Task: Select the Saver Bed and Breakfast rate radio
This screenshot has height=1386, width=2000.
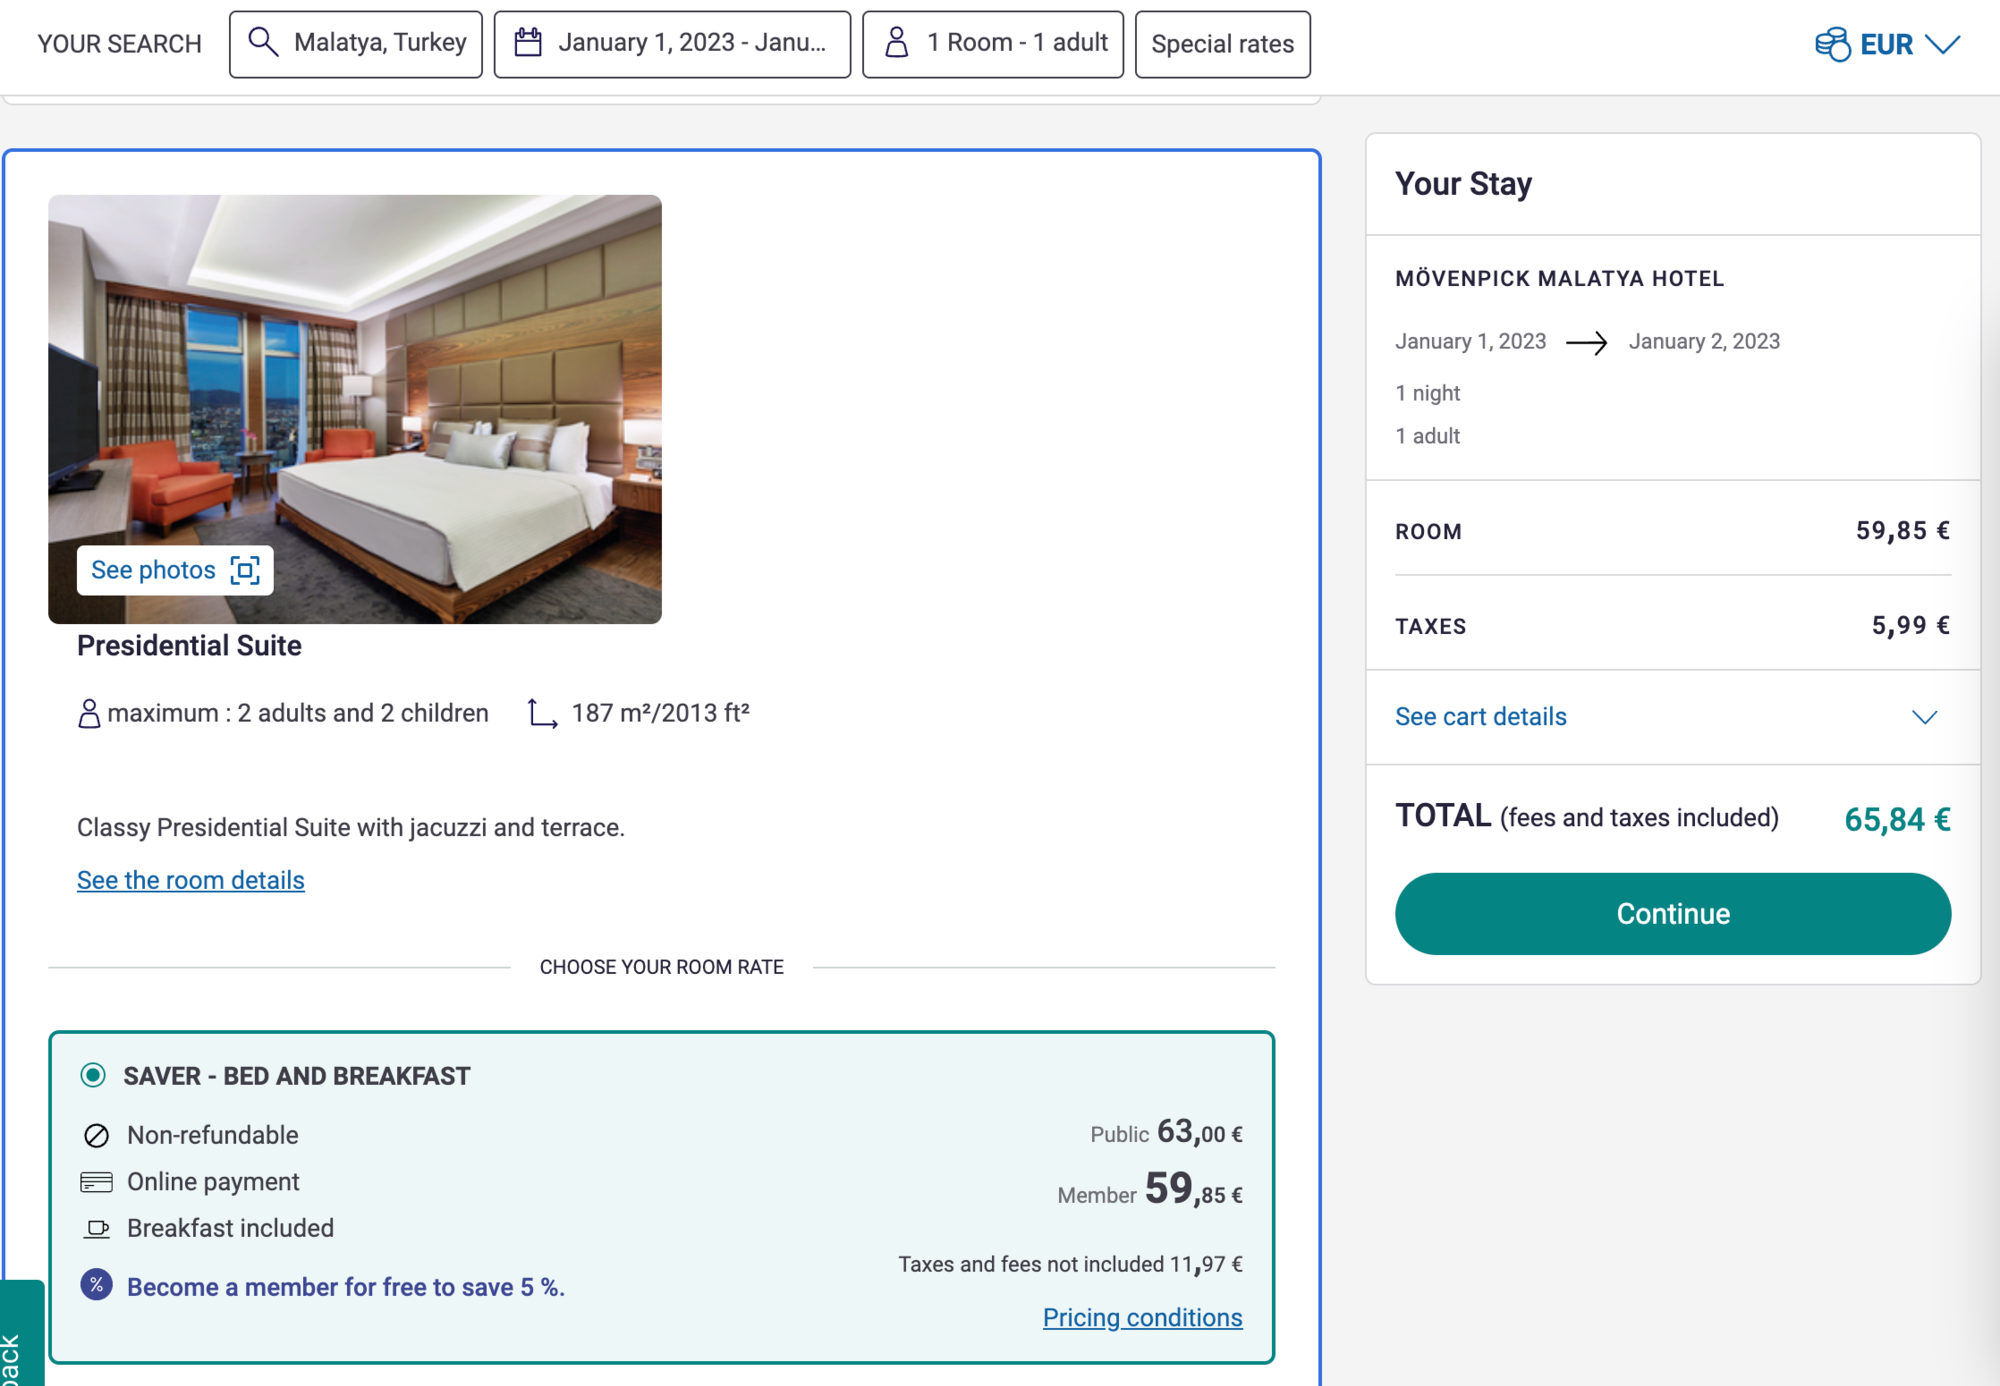Action: click(x=93, y=1075)
